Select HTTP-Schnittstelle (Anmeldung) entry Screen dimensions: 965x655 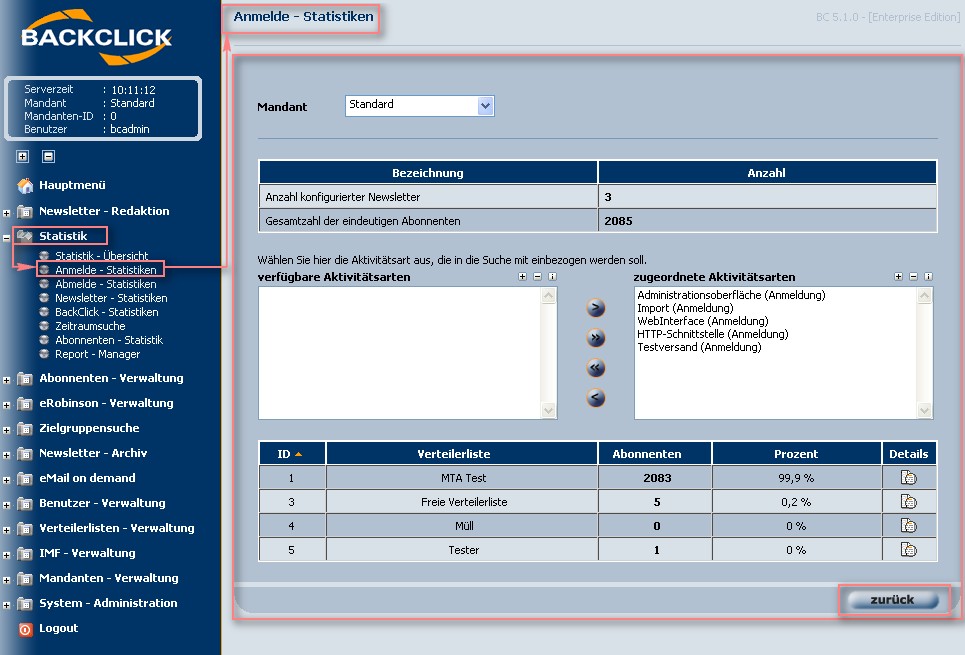point(712,334)
